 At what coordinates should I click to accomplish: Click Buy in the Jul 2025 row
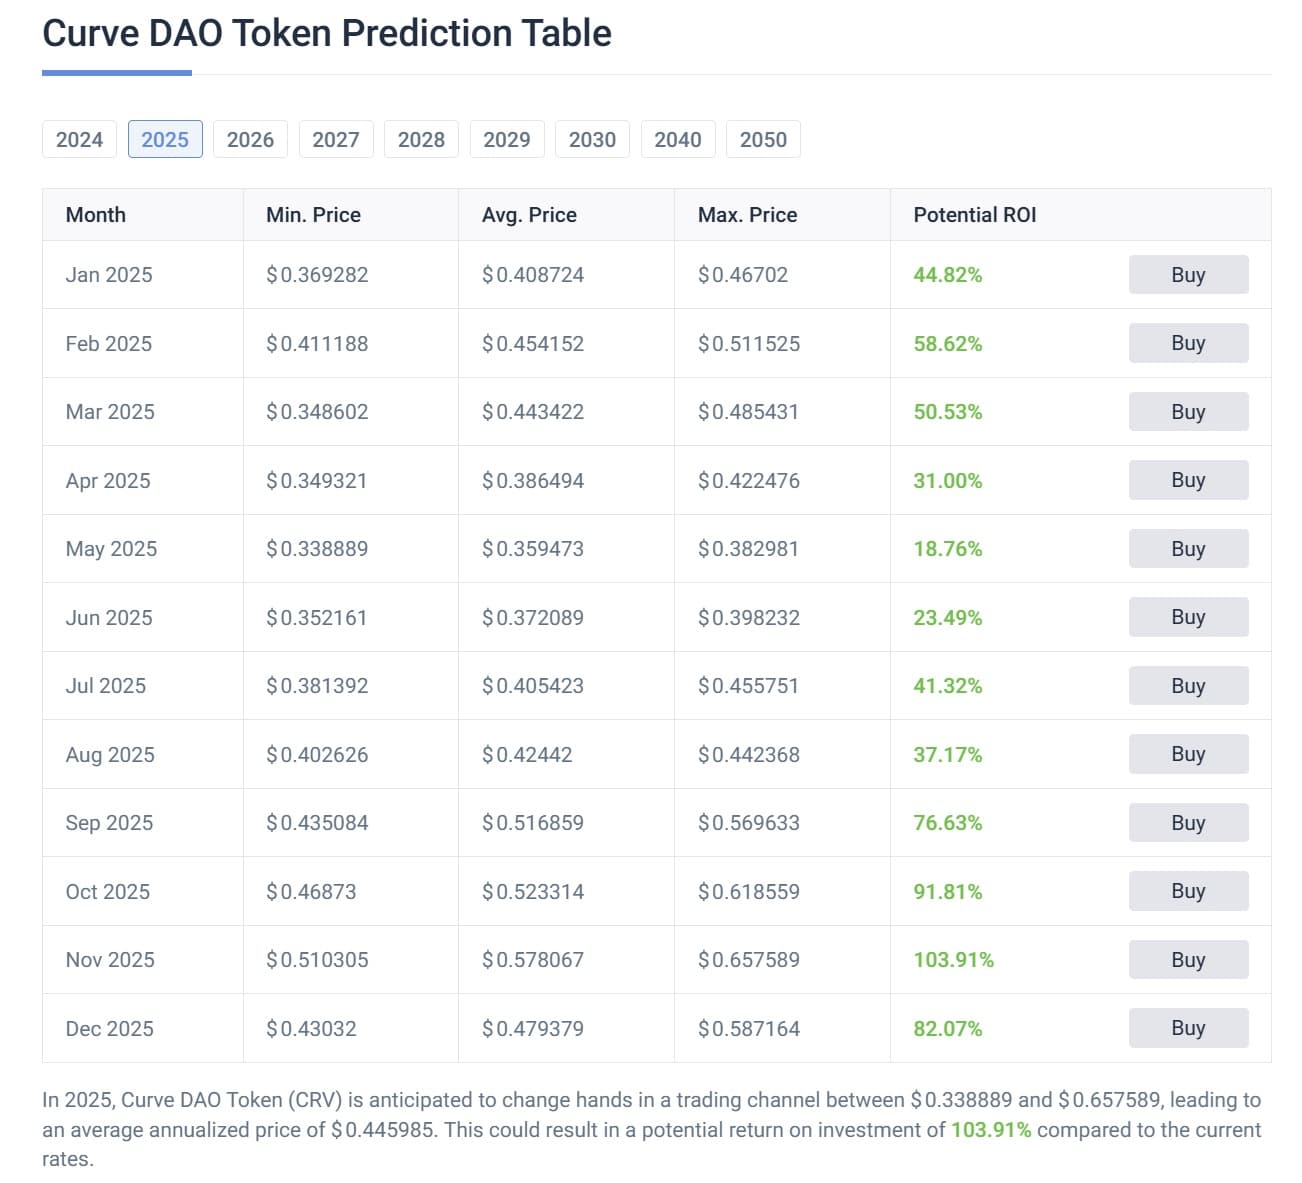[1188, 686]
